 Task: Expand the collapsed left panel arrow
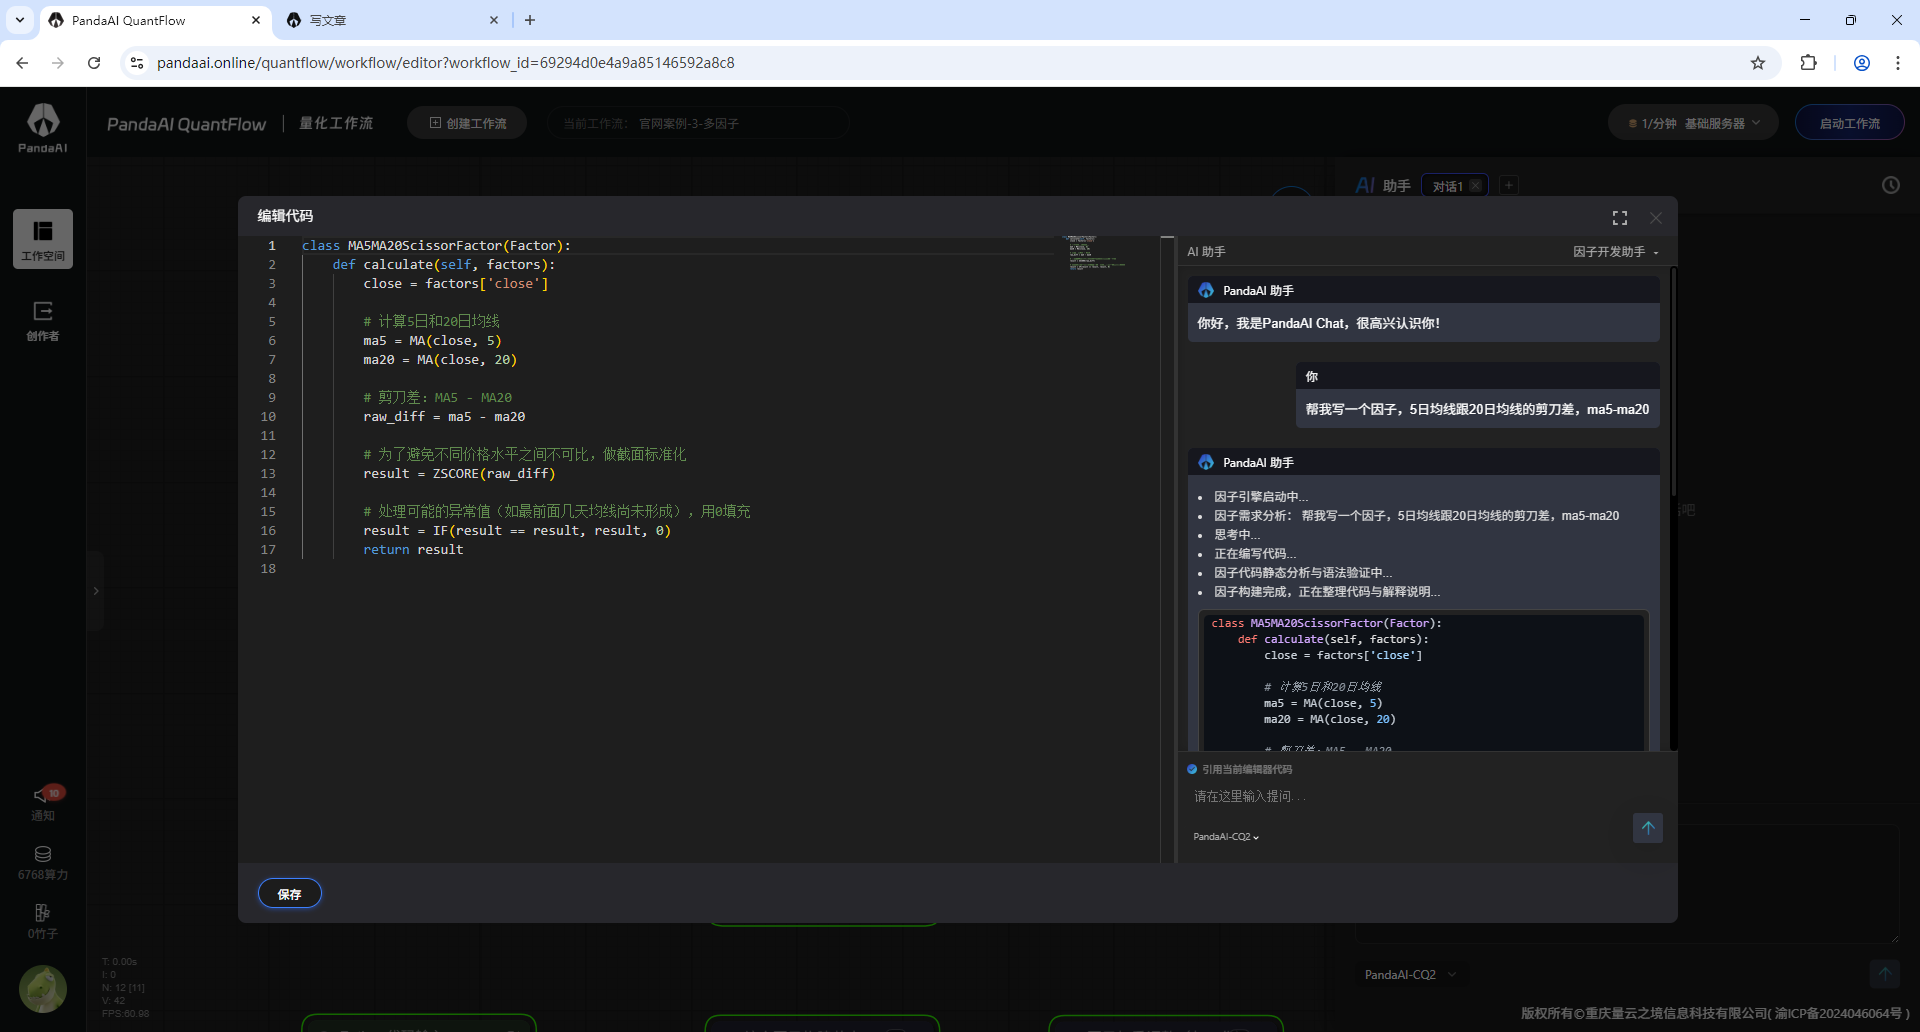tap(96, 591)
